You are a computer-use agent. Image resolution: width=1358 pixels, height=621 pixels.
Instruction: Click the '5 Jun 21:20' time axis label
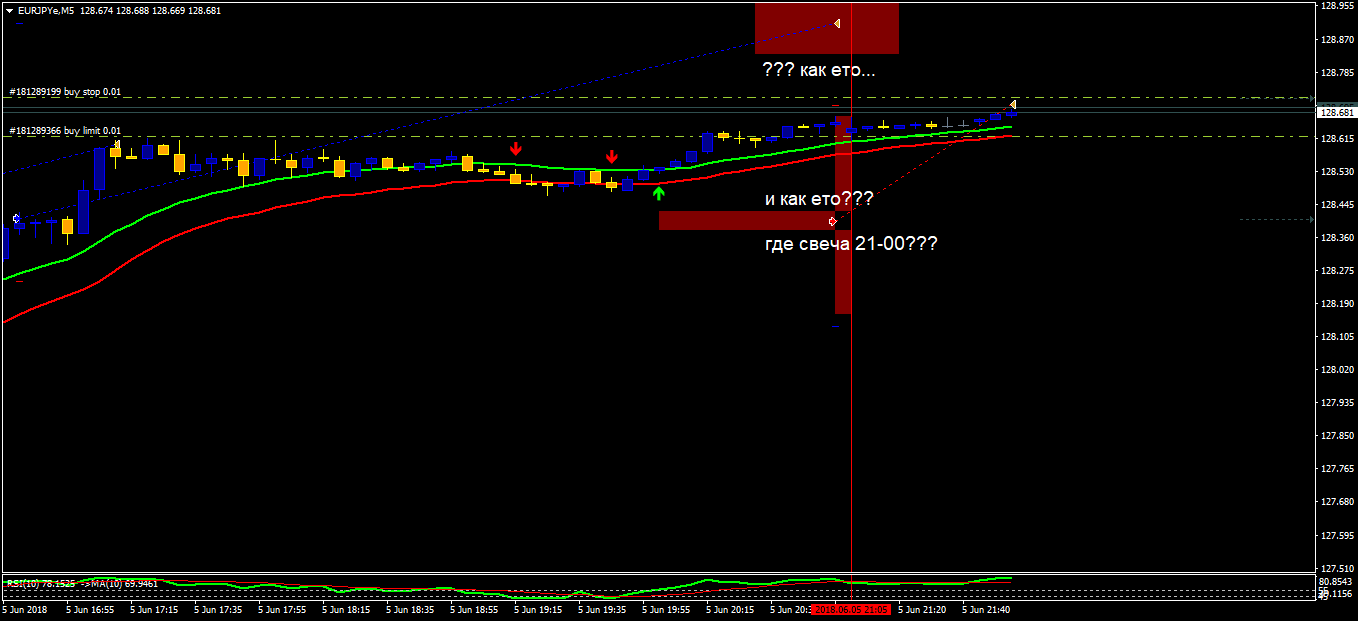(x=922, y=608)
